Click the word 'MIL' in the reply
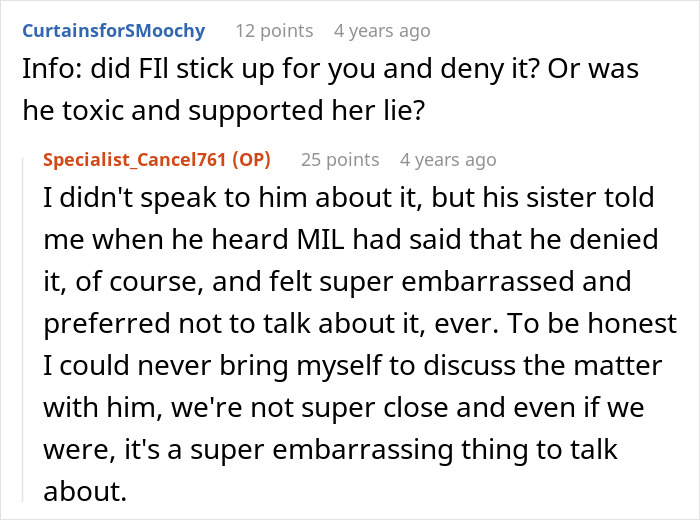The image size is (700, 520). pos(321,239)
